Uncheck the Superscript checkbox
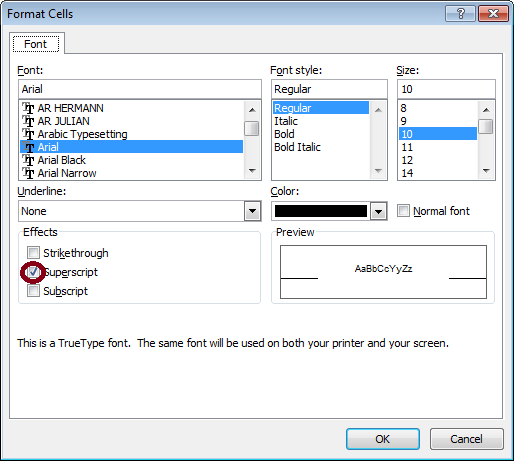The width and height of the screenshot is (514, 461). click(x=33, y=272)
